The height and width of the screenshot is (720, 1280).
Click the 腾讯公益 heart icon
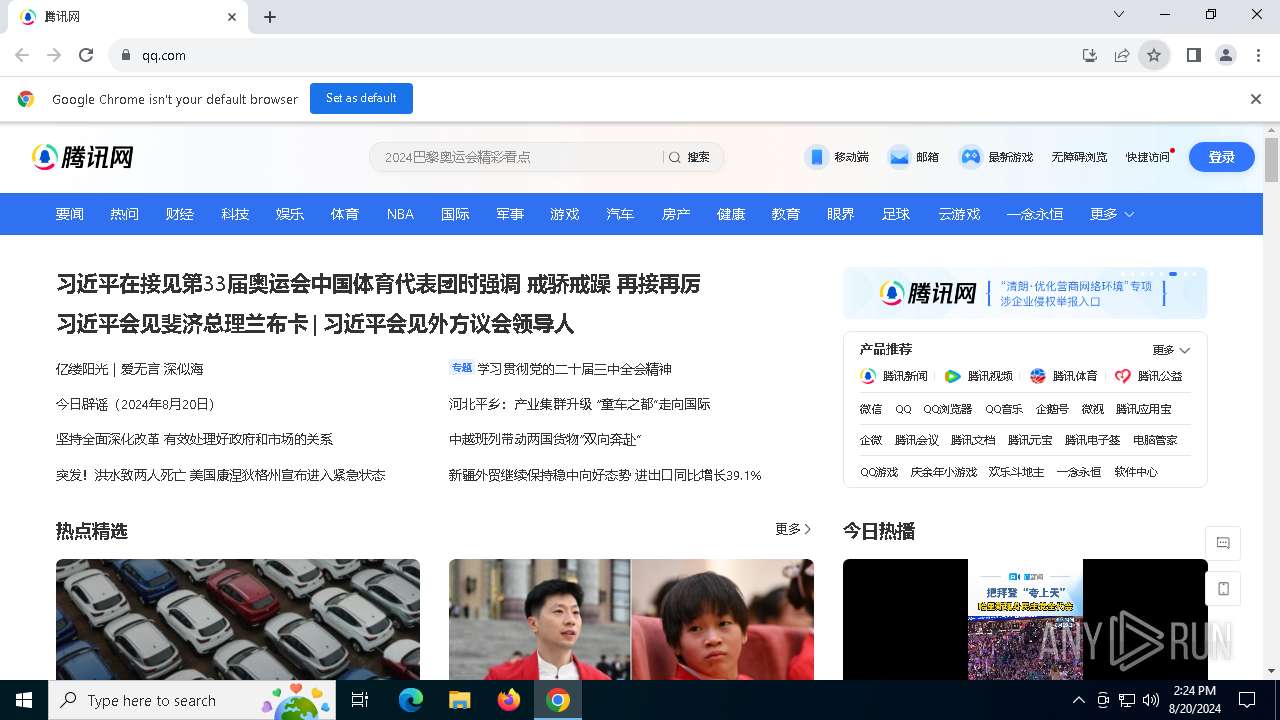(x=1123, y=376)
